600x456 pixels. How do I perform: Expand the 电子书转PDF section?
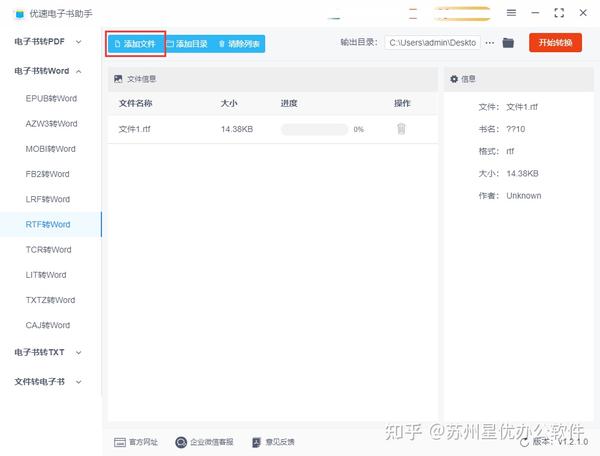pyautogui.click(x=48, y=42)
